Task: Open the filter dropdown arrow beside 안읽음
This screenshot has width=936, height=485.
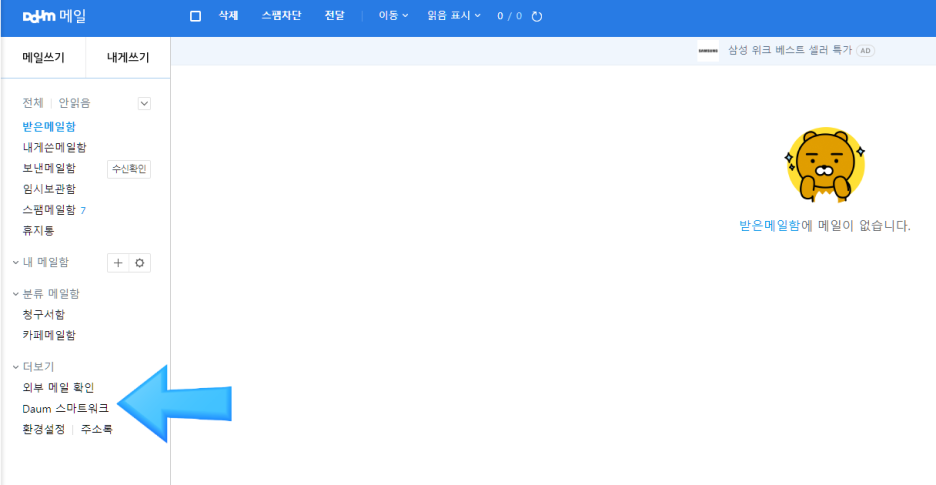Action: tap(144, 103)
